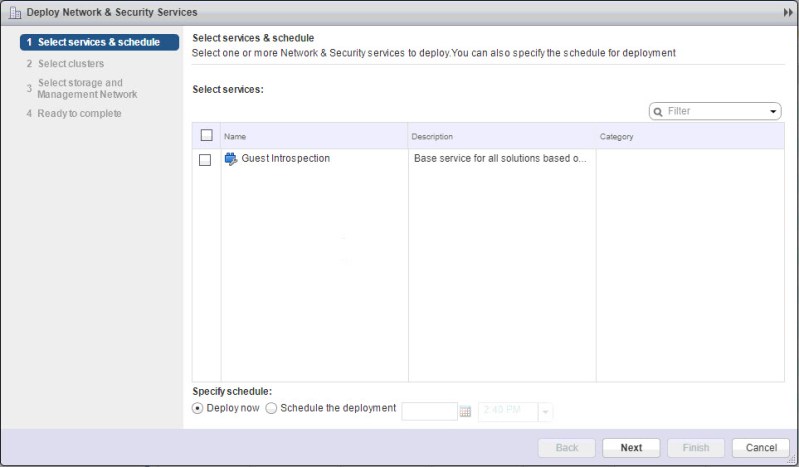The width and height of the screenshot is (799, 467).
Task: Open step 3 Select storage and Management Network
Action: tap(86, 89)
